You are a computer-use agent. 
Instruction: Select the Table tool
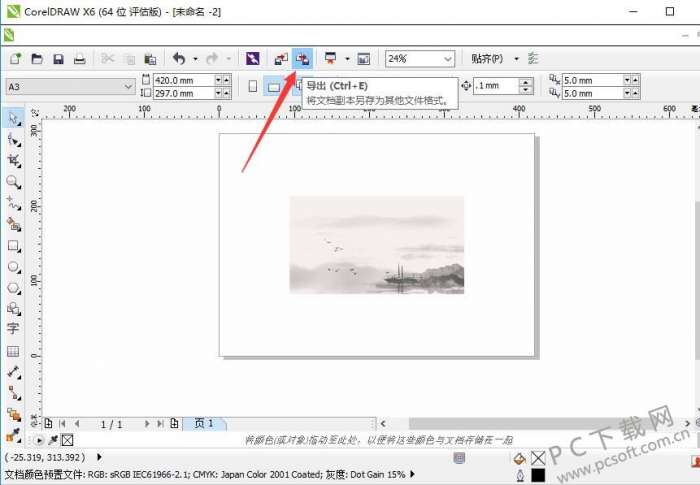click(x=13, y=351)
